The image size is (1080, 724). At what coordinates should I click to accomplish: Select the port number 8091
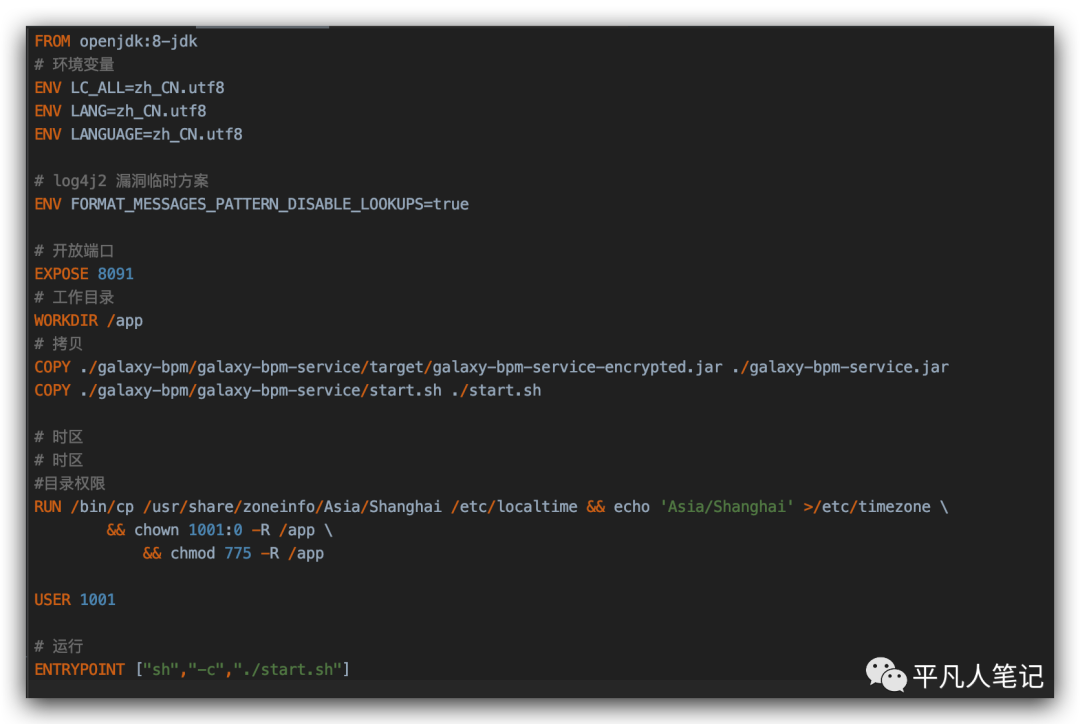tap(115, 274)
